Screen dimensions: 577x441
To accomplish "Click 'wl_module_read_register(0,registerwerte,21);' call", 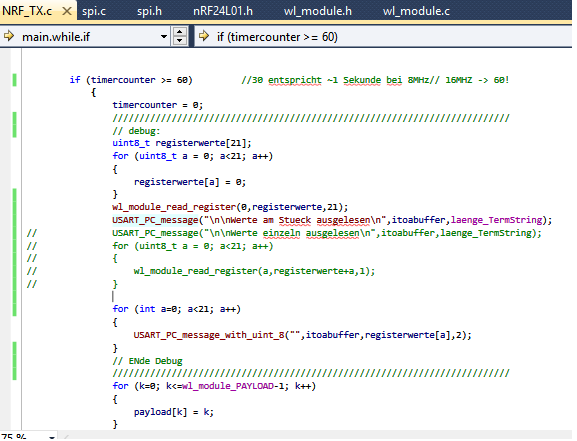I will [230, 207].
